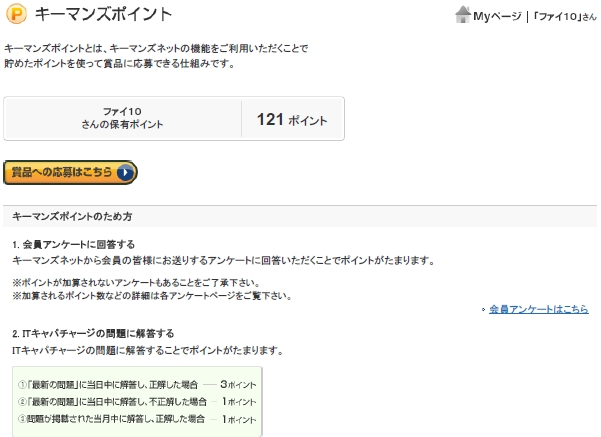This screenshot has height=437, width=601.
Task: Click the home icon beside Myページ
Action: (463, 15)
